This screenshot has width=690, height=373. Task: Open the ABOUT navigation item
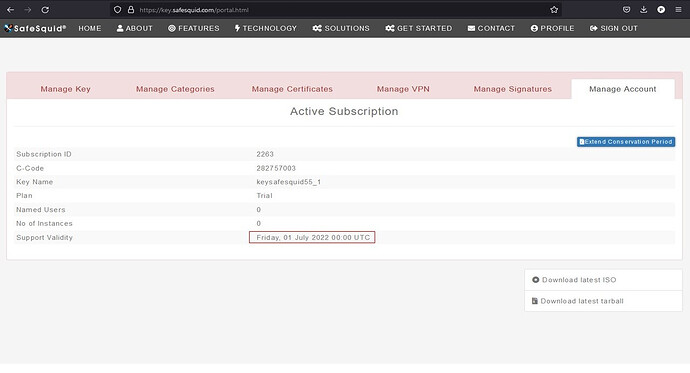(x=135, y=28)
